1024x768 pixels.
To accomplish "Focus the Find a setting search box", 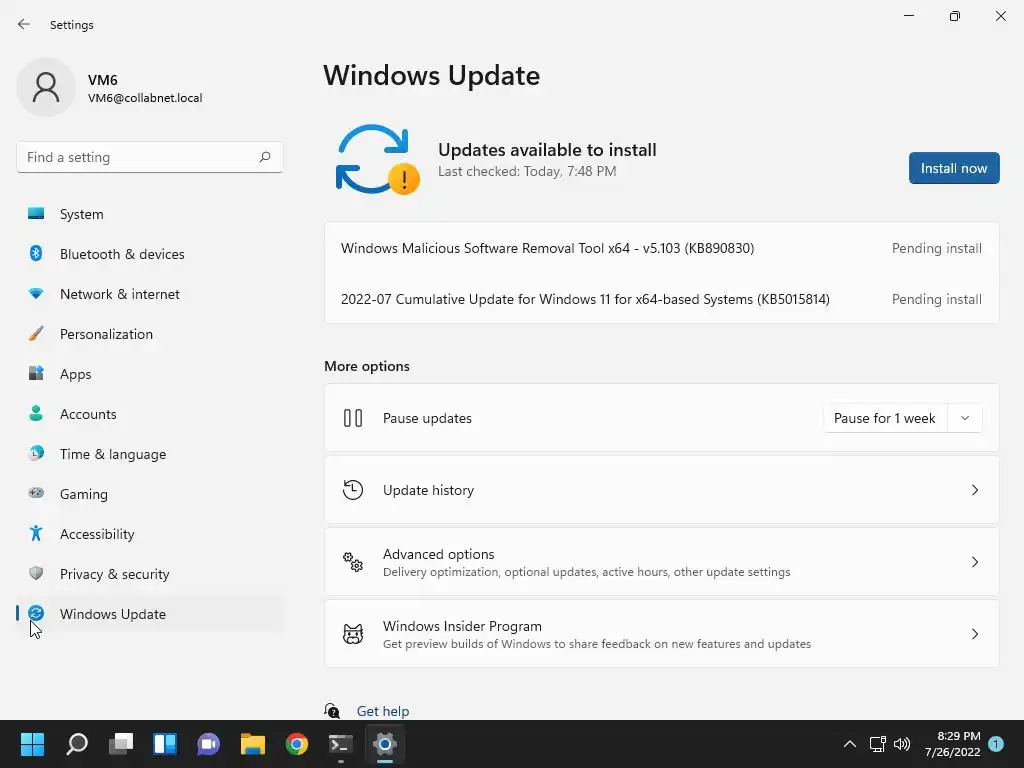I will [150, 157].
